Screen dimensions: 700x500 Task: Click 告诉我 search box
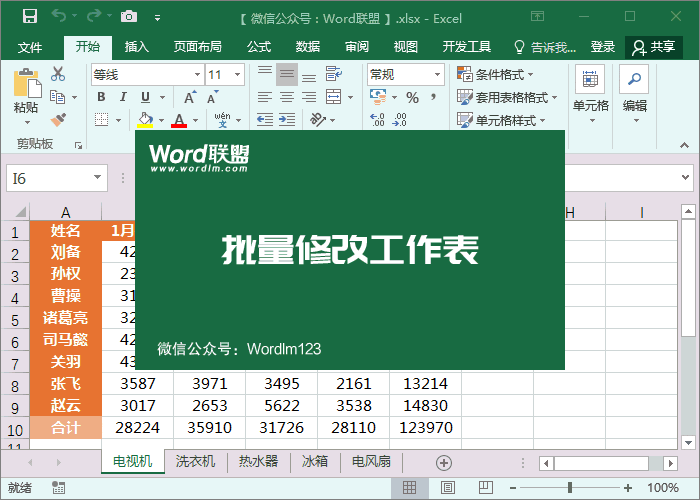pyautogui.click(x=545, y=47)
